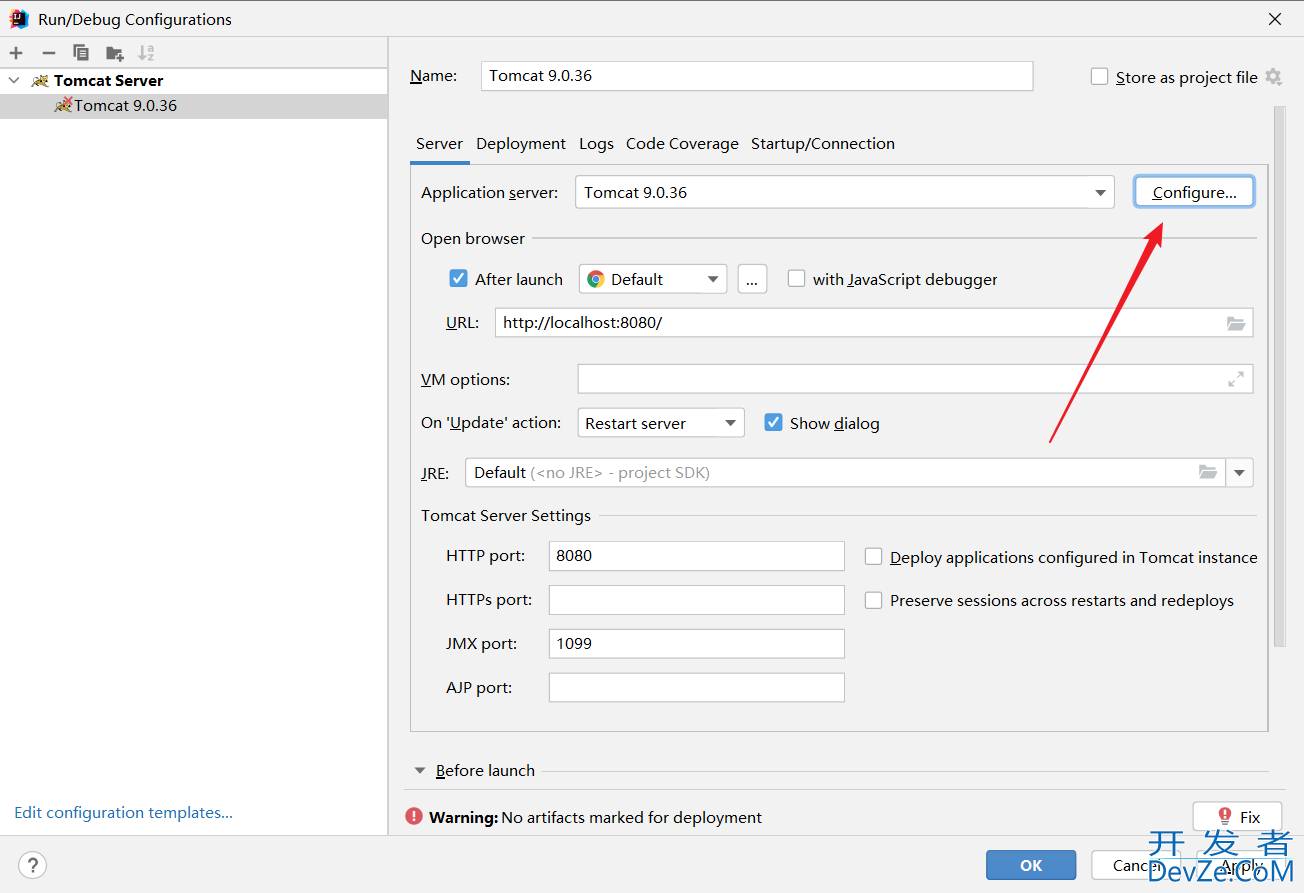Uncheck Show dialog checkbox
Screen dimensions: 1304x893
click(773, 423)
